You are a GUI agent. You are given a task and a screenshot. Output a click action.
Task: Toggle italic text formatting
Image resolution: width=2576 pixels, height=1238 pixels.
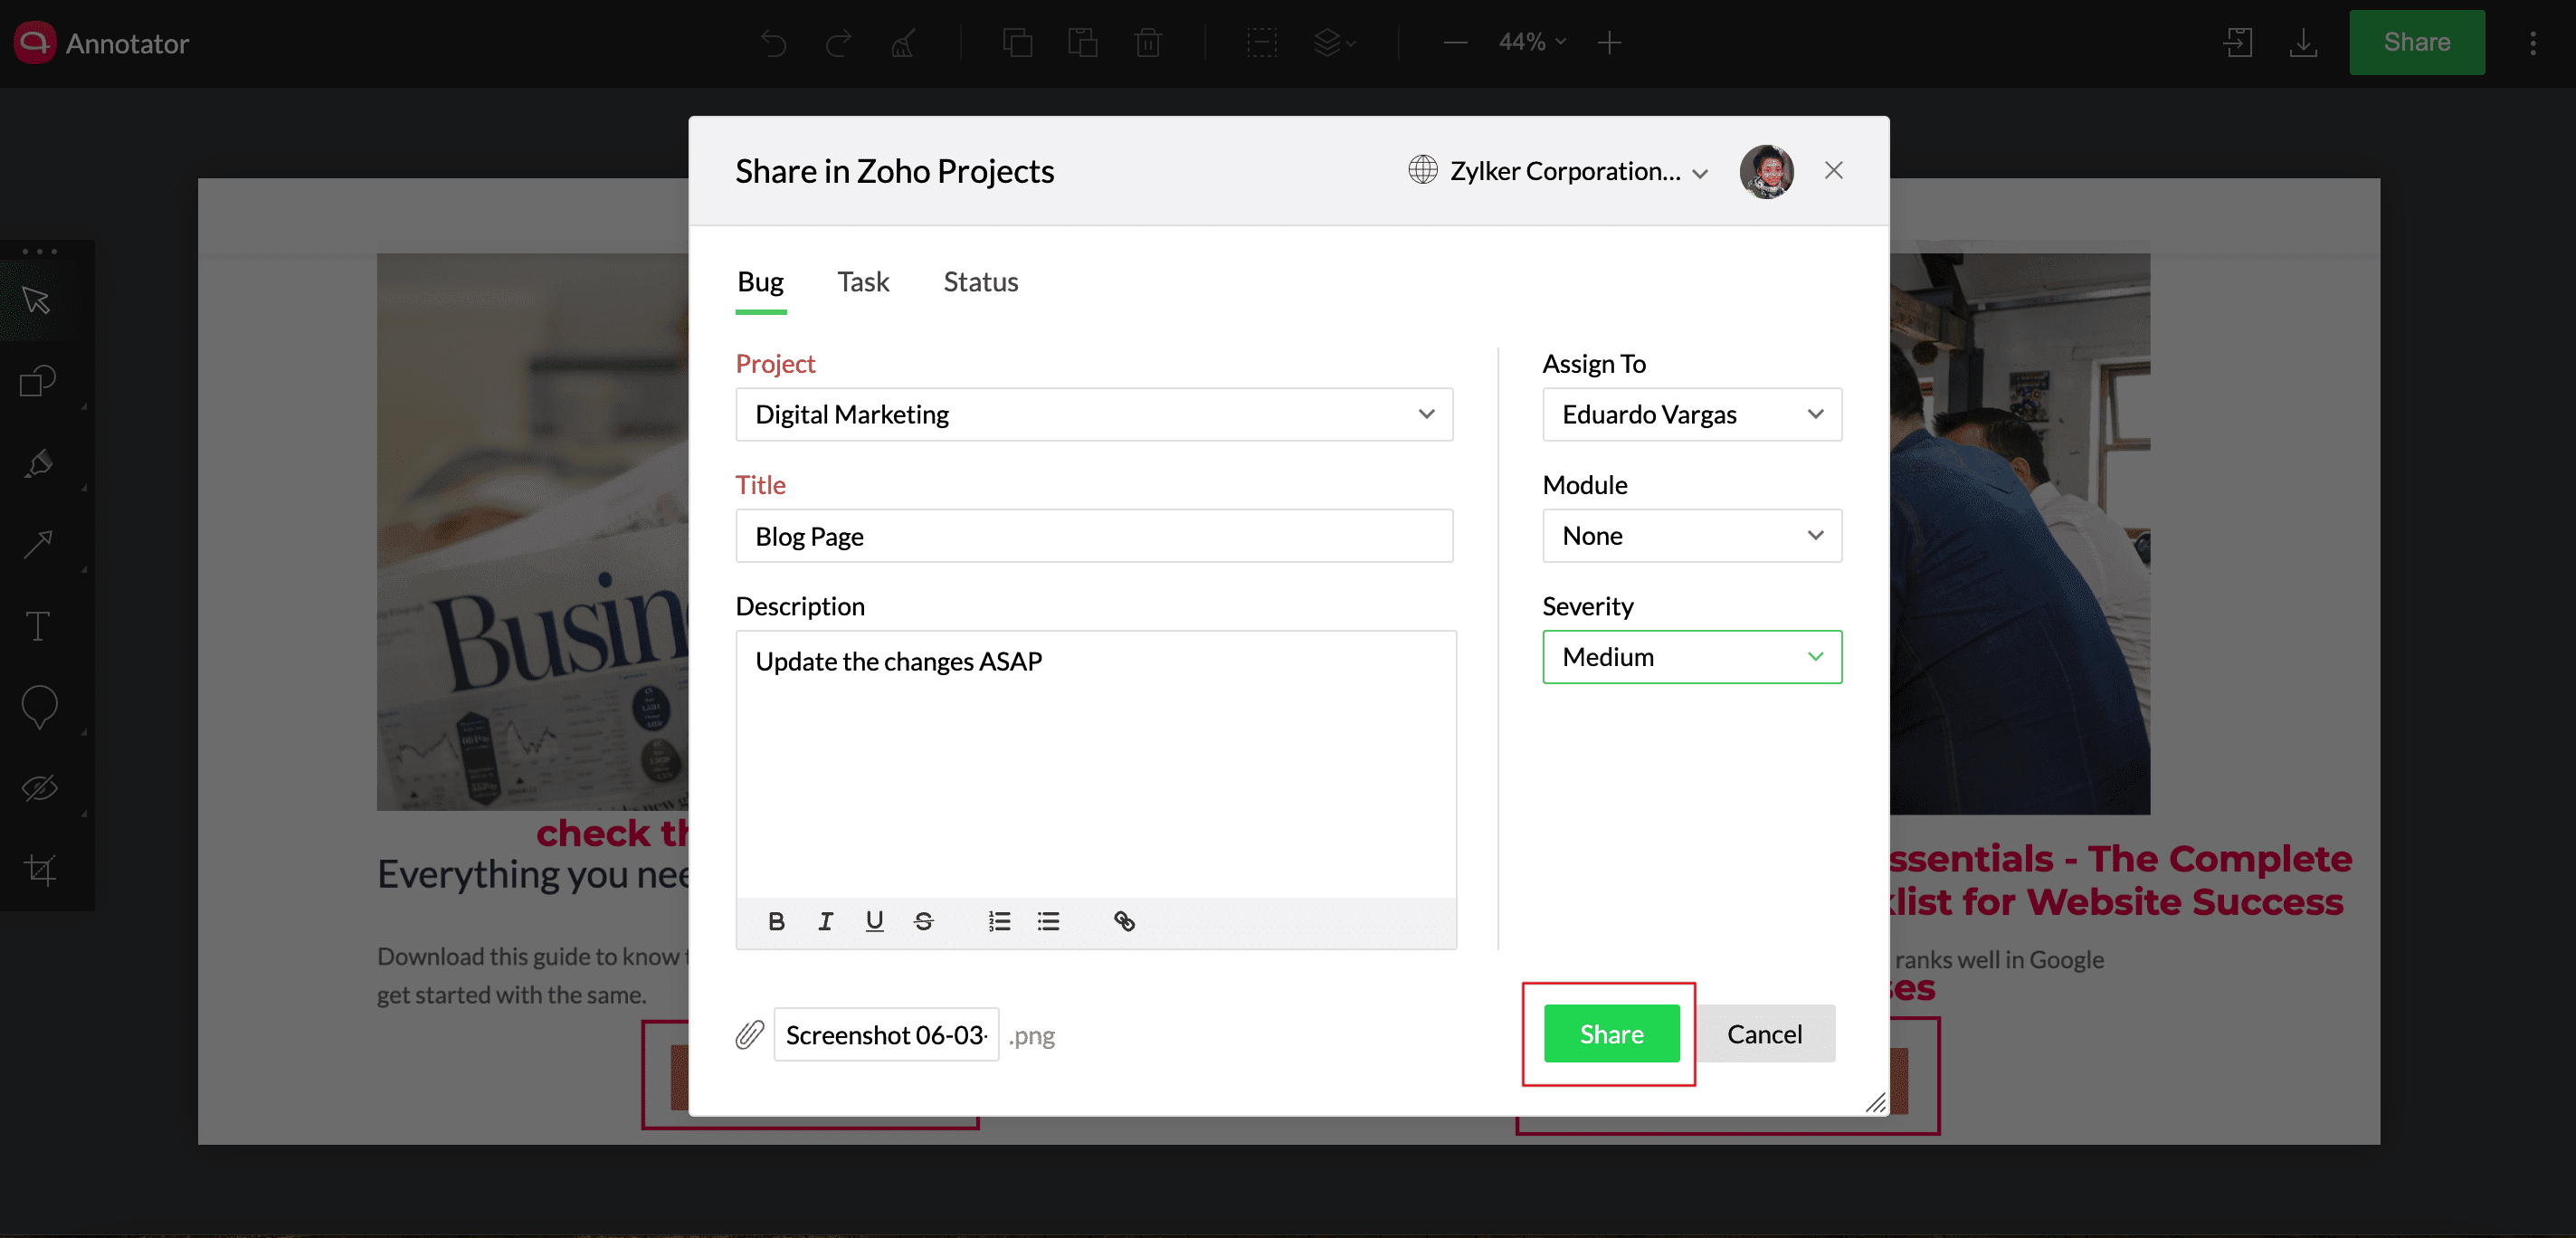(x=825, y=921)
